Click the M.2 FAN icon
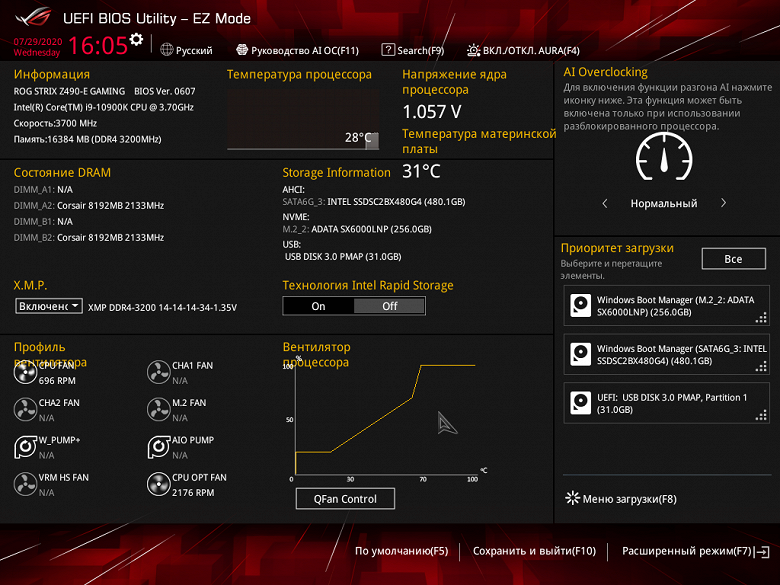Image resolution: width=780 pixels, height=585 pixels. point(159,409)
